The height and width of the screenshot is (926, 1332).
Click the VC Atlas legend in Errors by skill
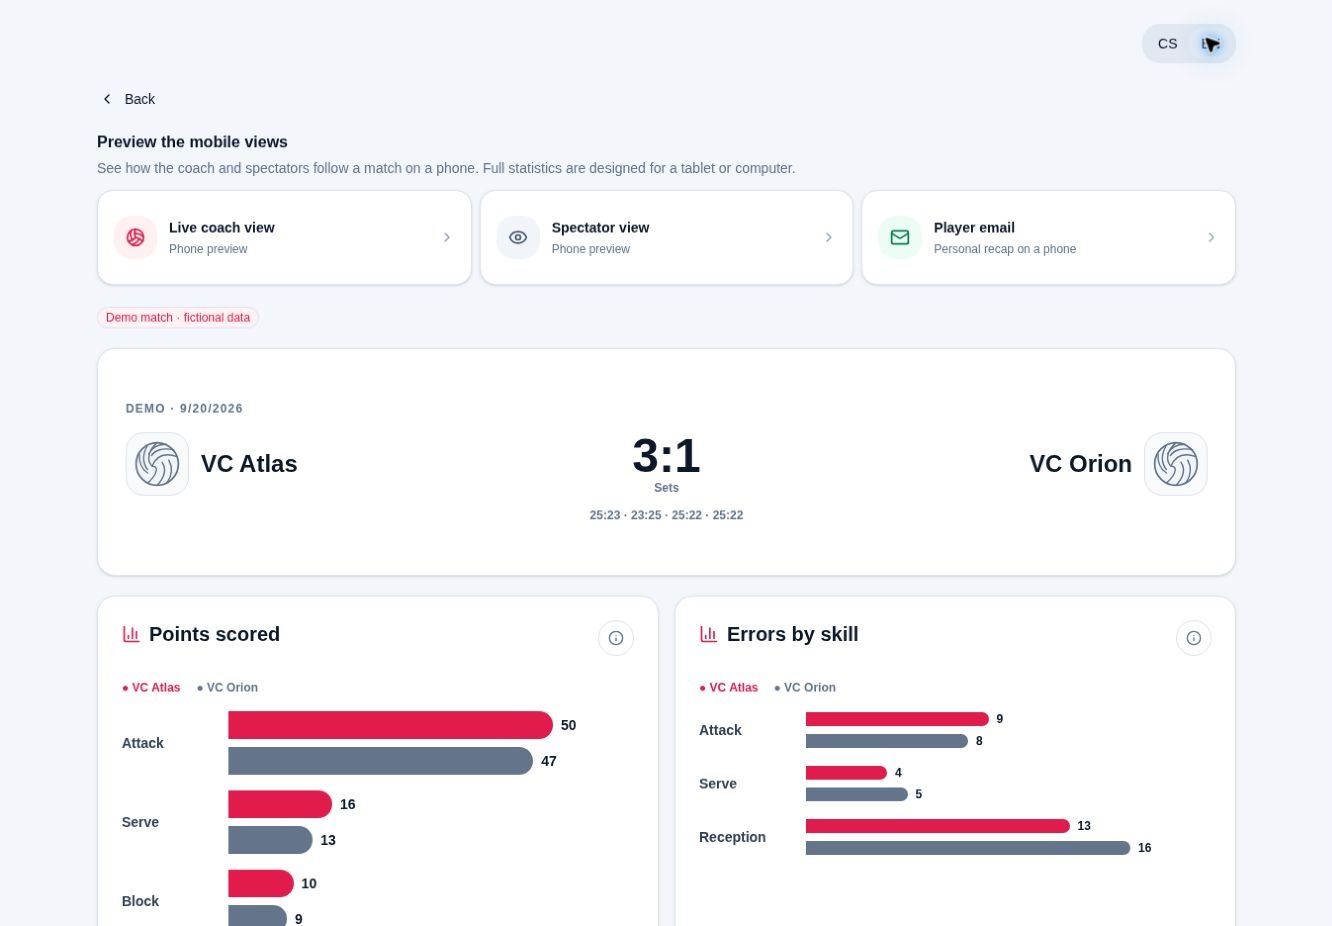(x=729, y=688)
